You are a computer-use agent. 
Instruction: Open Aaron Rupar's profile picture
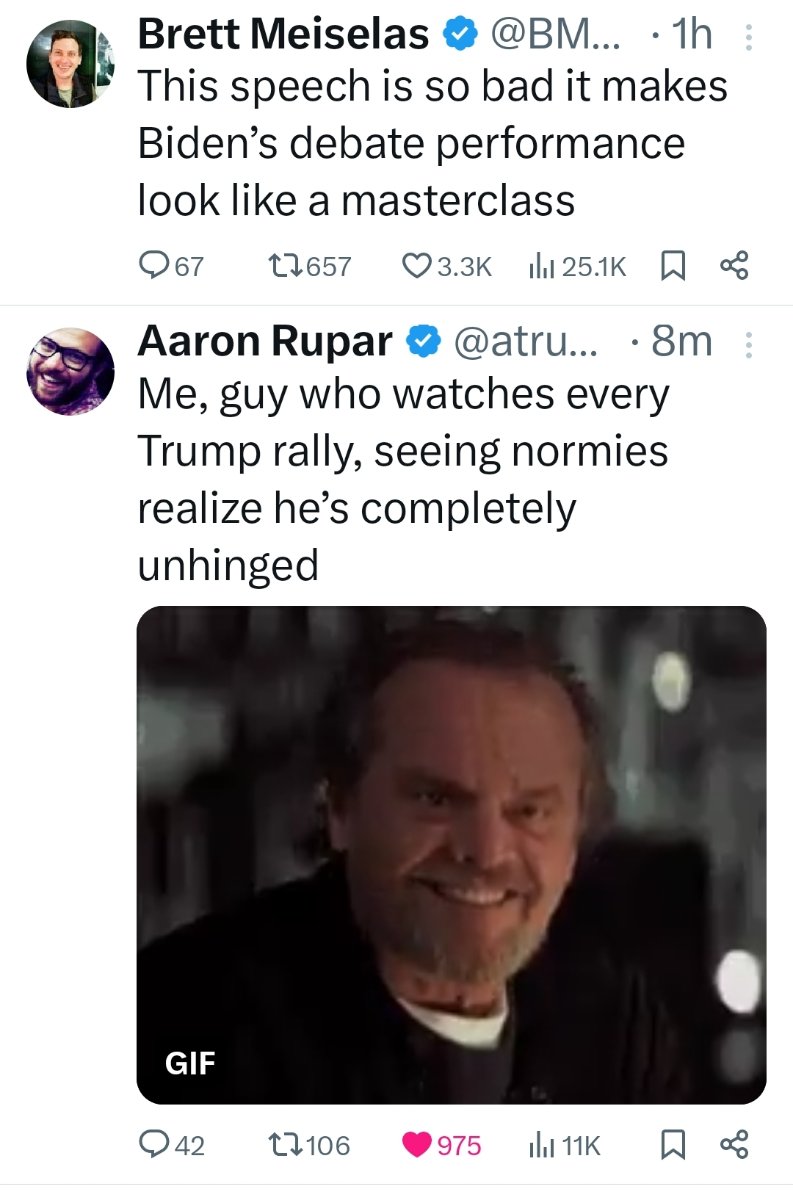point(69,370)
